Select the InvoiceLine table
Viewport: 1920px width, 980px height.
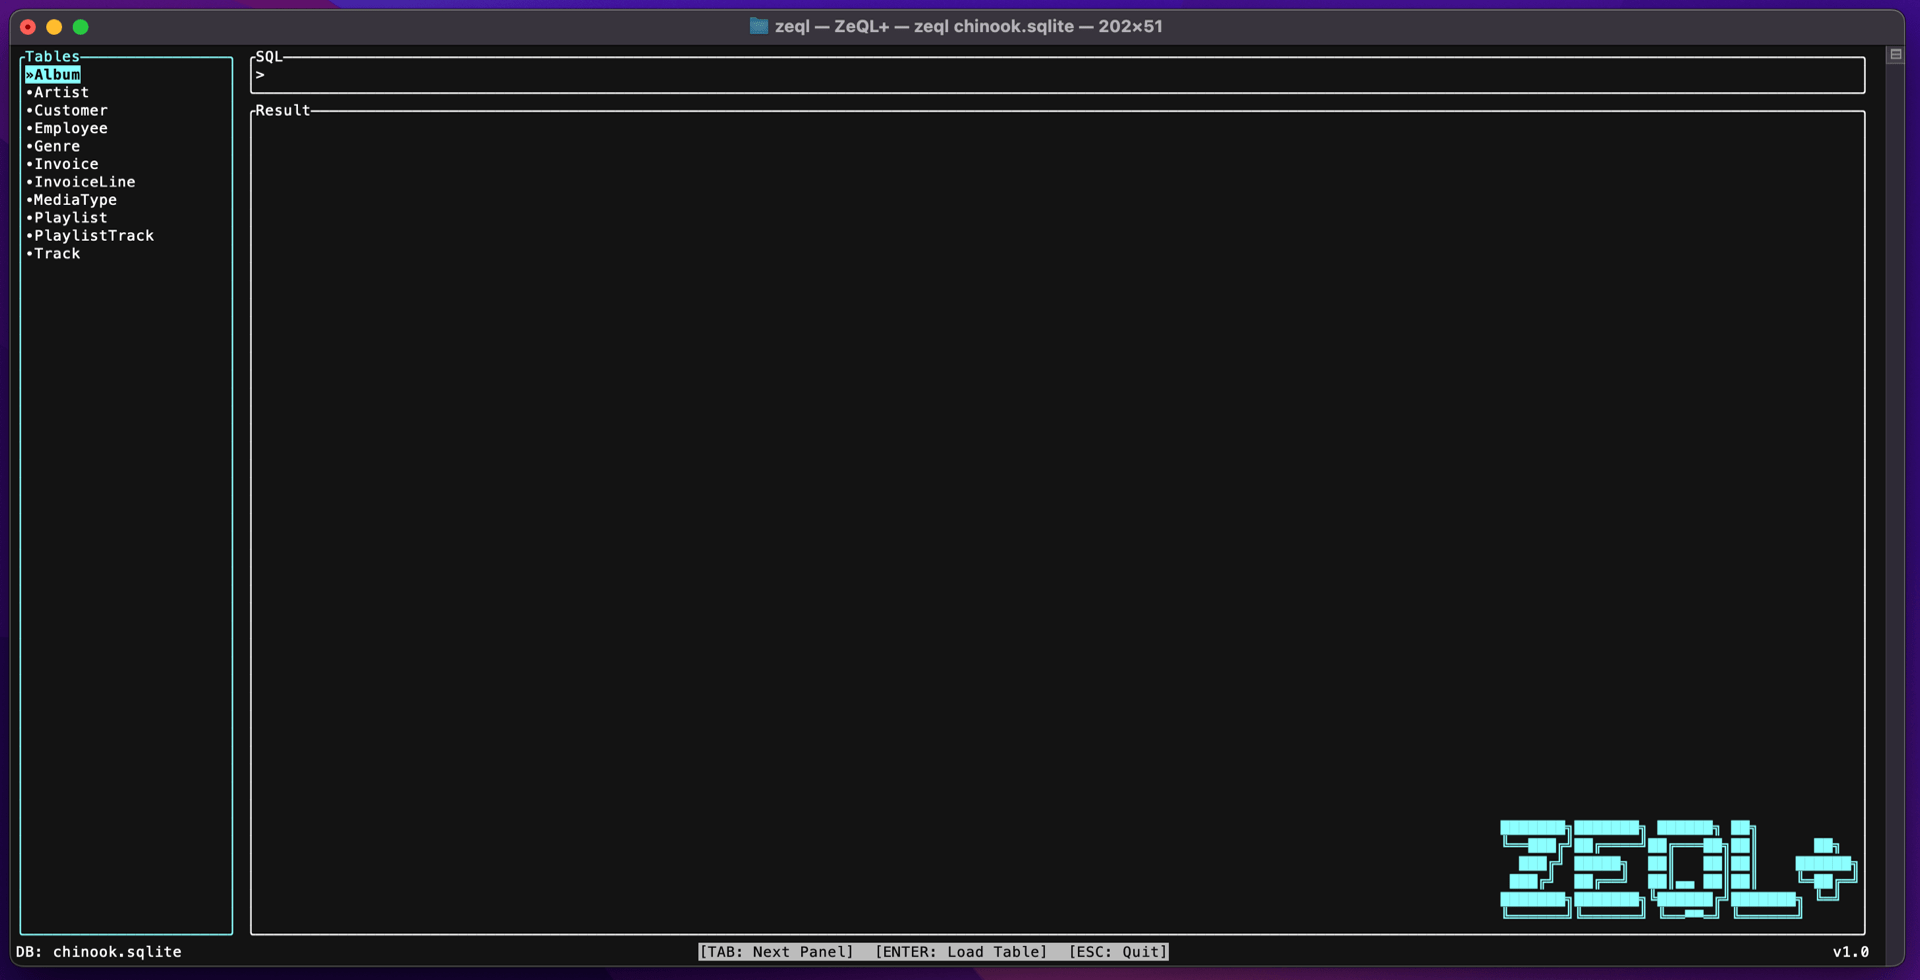coord(81,183)
